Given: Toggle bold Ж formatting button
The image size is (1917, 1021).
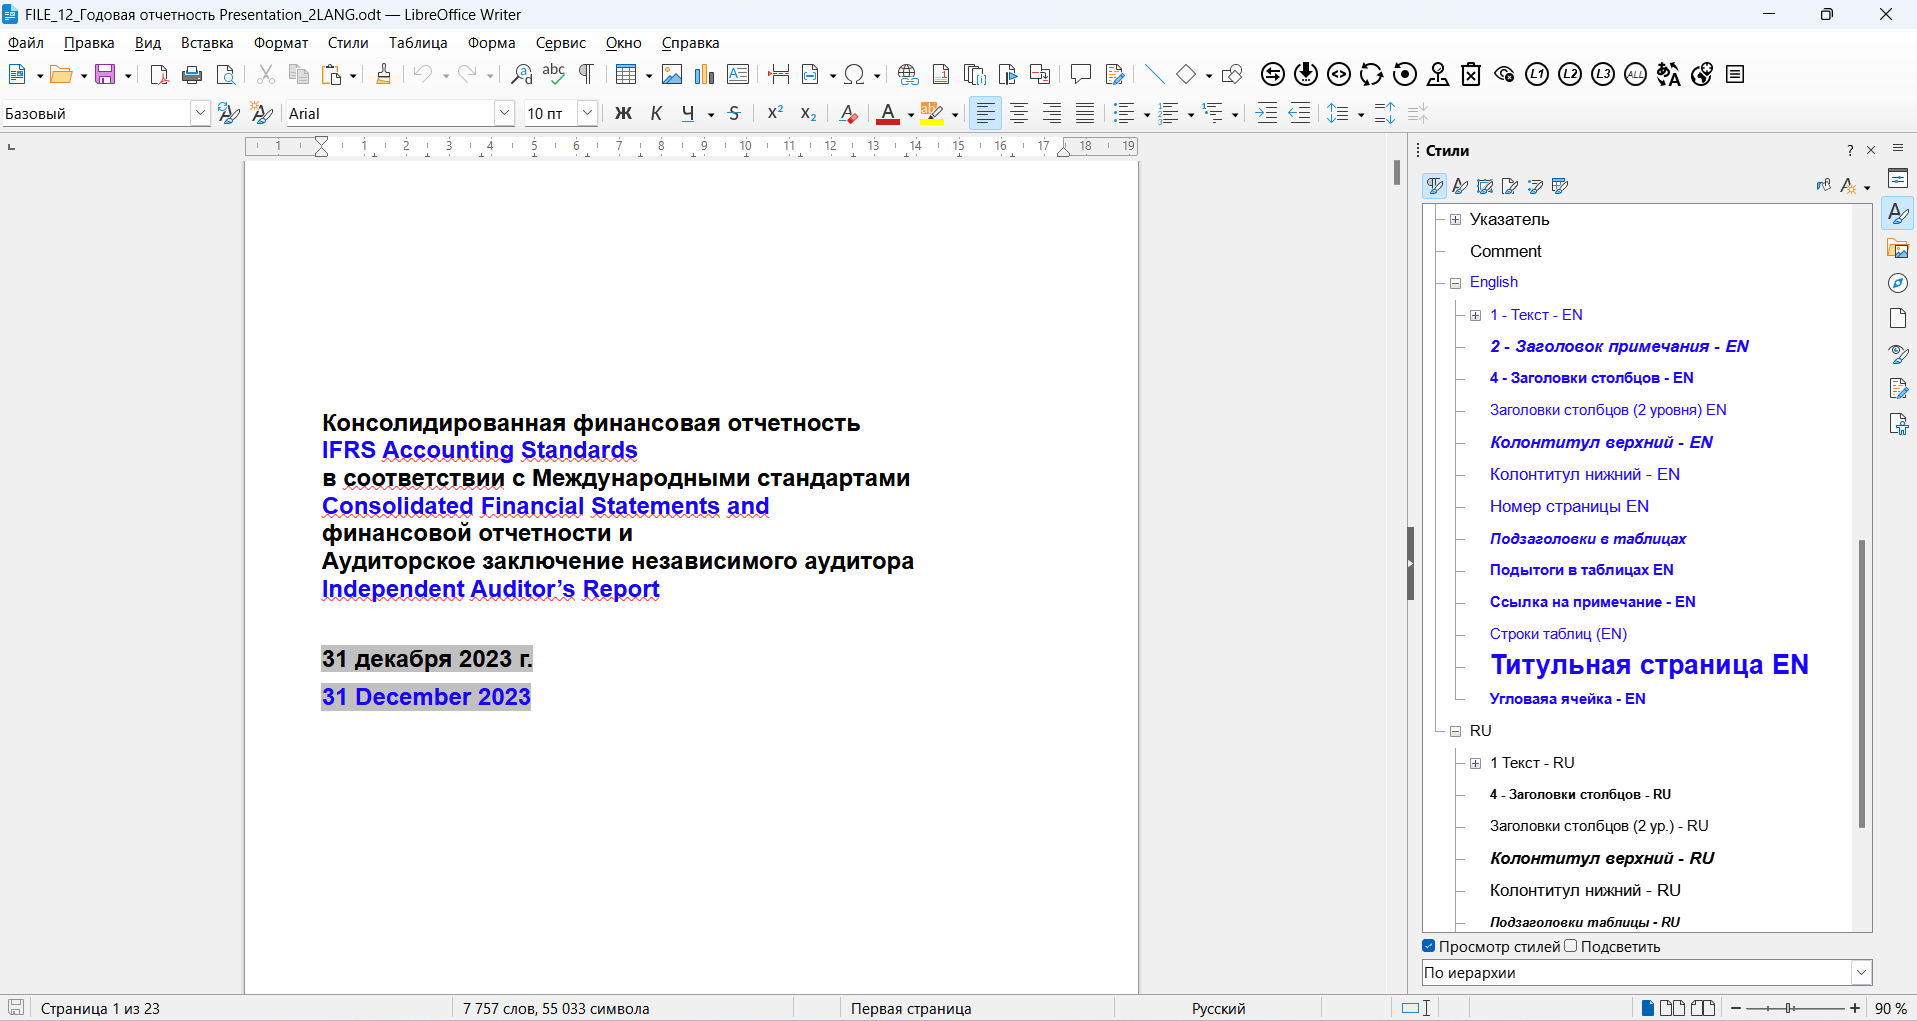Looking at the screenshot, I should click(623, 114).
